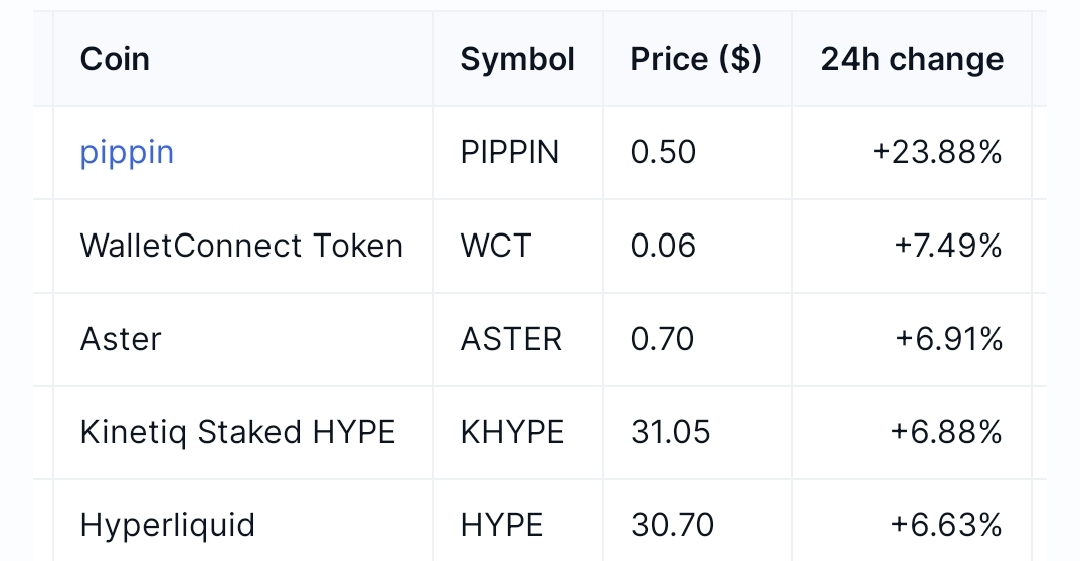Click the 0.06 price value

(663, 246)
